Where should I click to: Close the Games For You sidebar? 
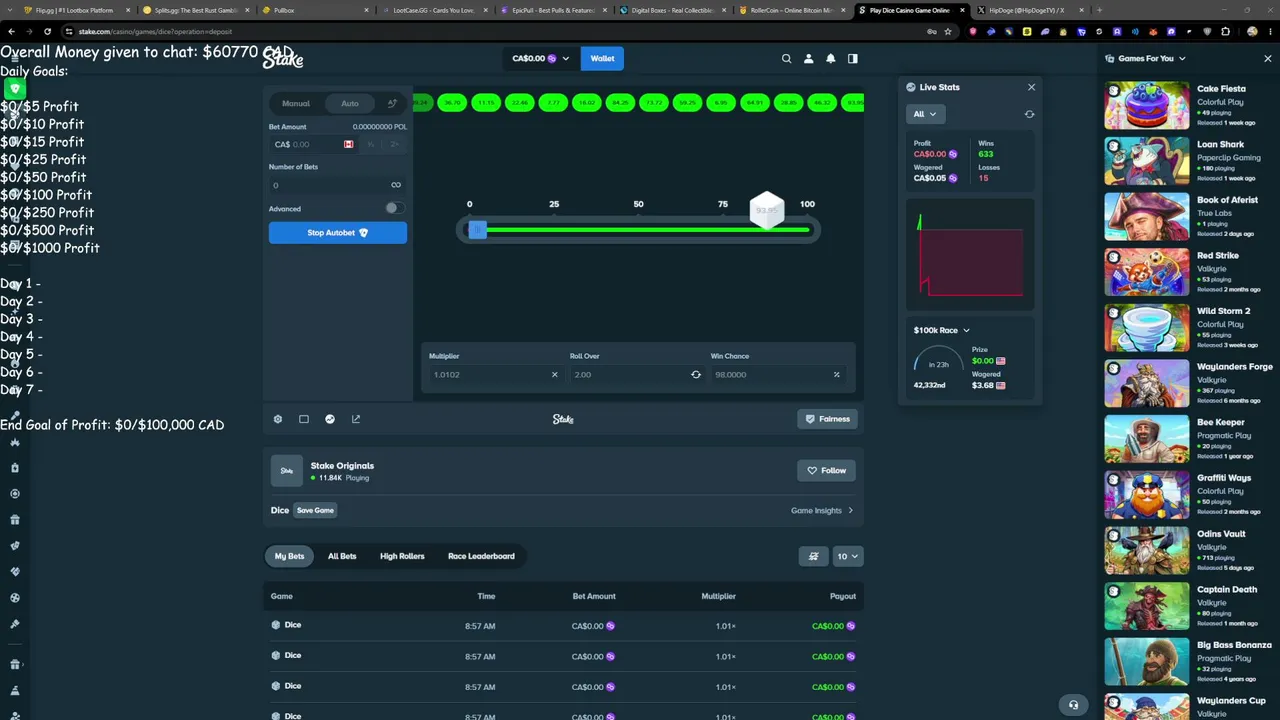[1267, 59]
